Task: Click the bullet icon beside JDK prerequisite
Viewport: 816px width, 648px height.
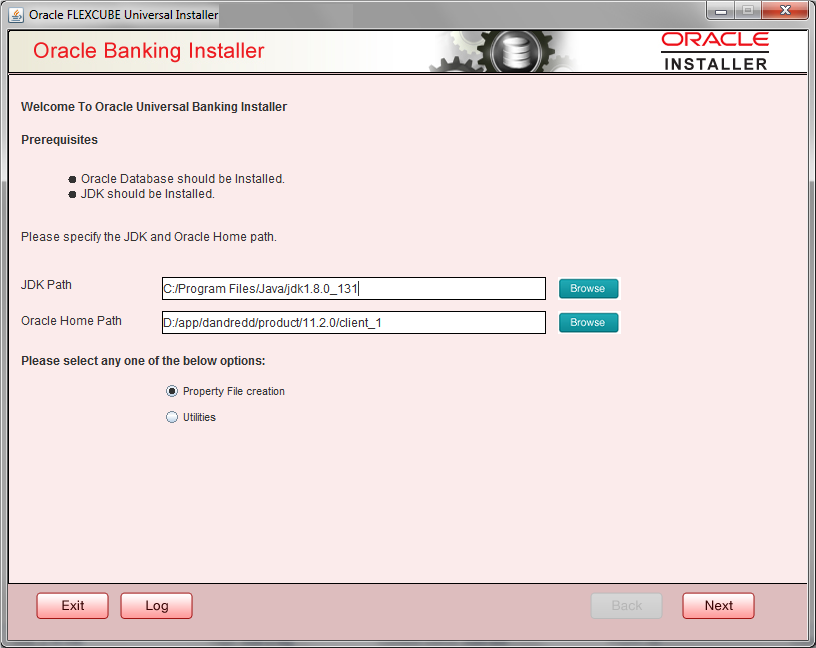Action: coord(71,194)
